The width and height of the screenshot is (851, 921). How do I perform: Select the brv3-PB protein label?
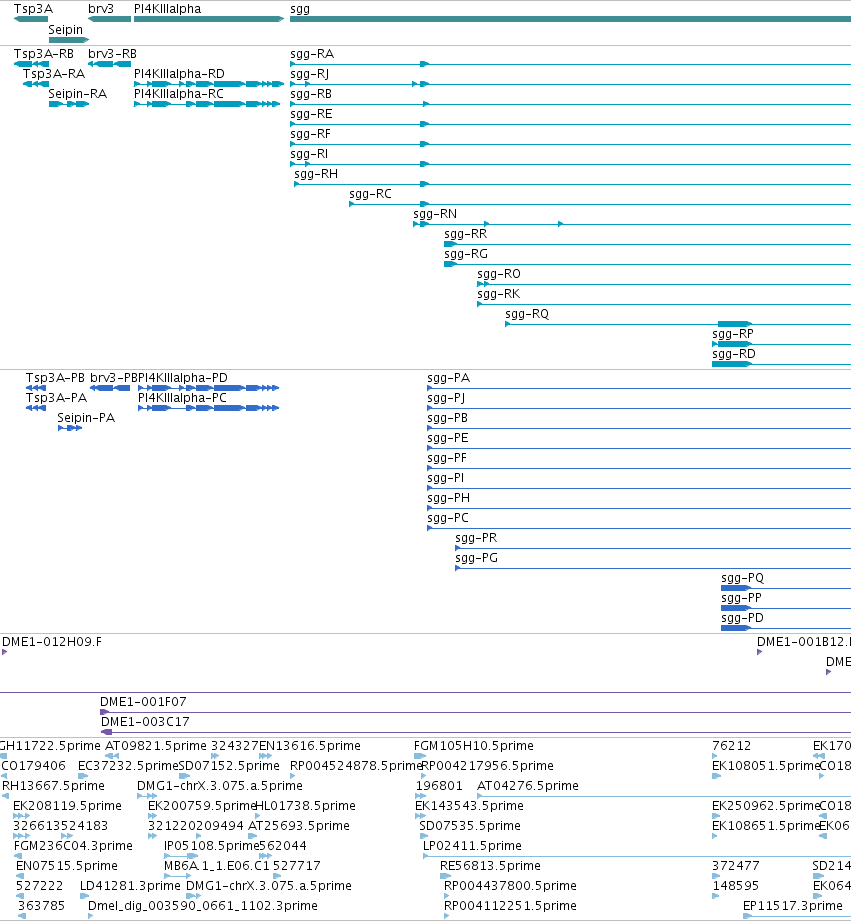(114, 378)
